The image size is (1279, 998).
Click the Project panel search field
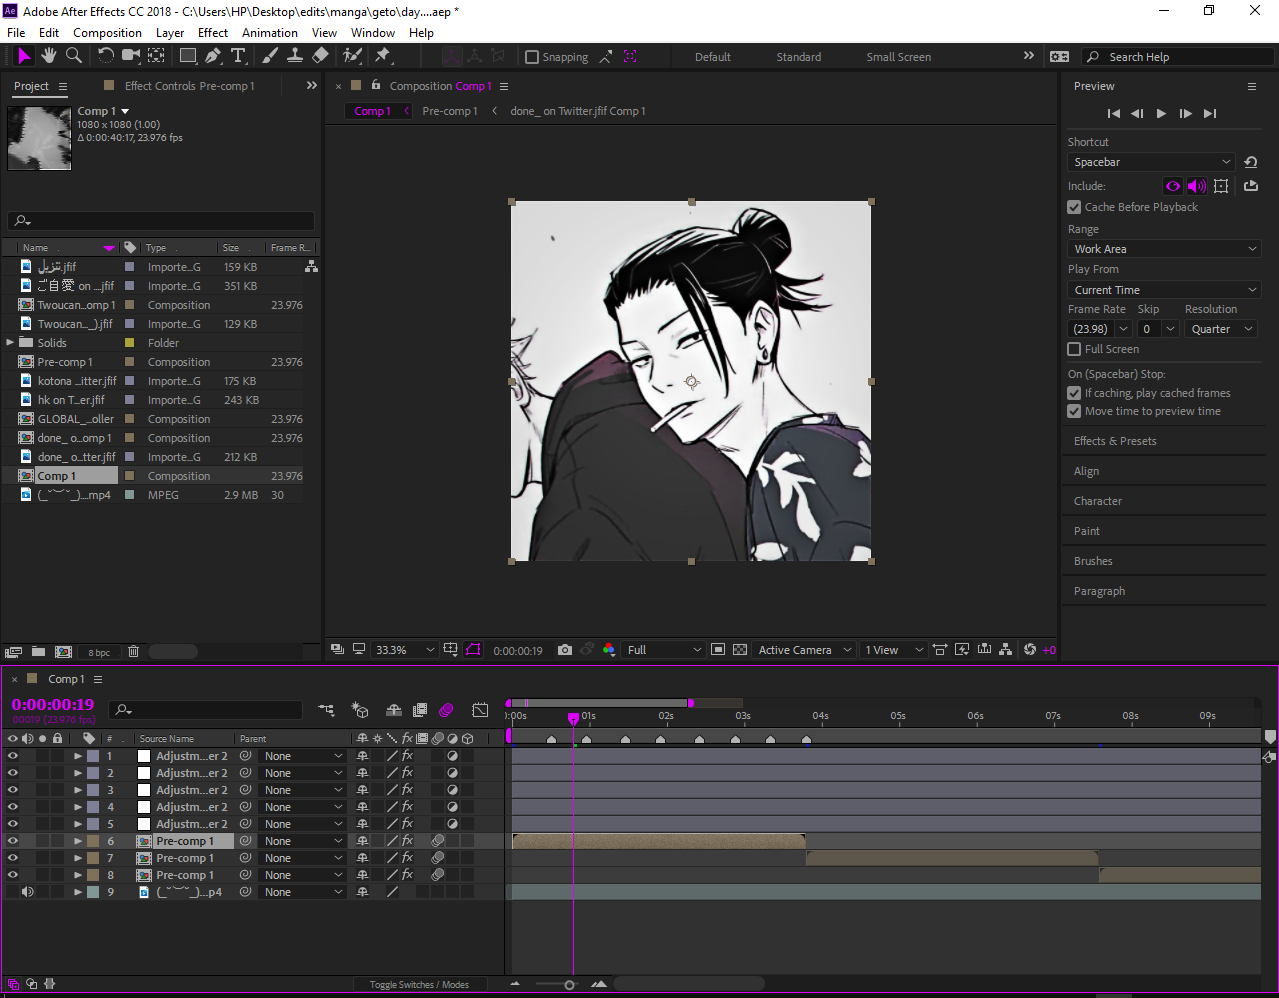(x=161, y=220)
